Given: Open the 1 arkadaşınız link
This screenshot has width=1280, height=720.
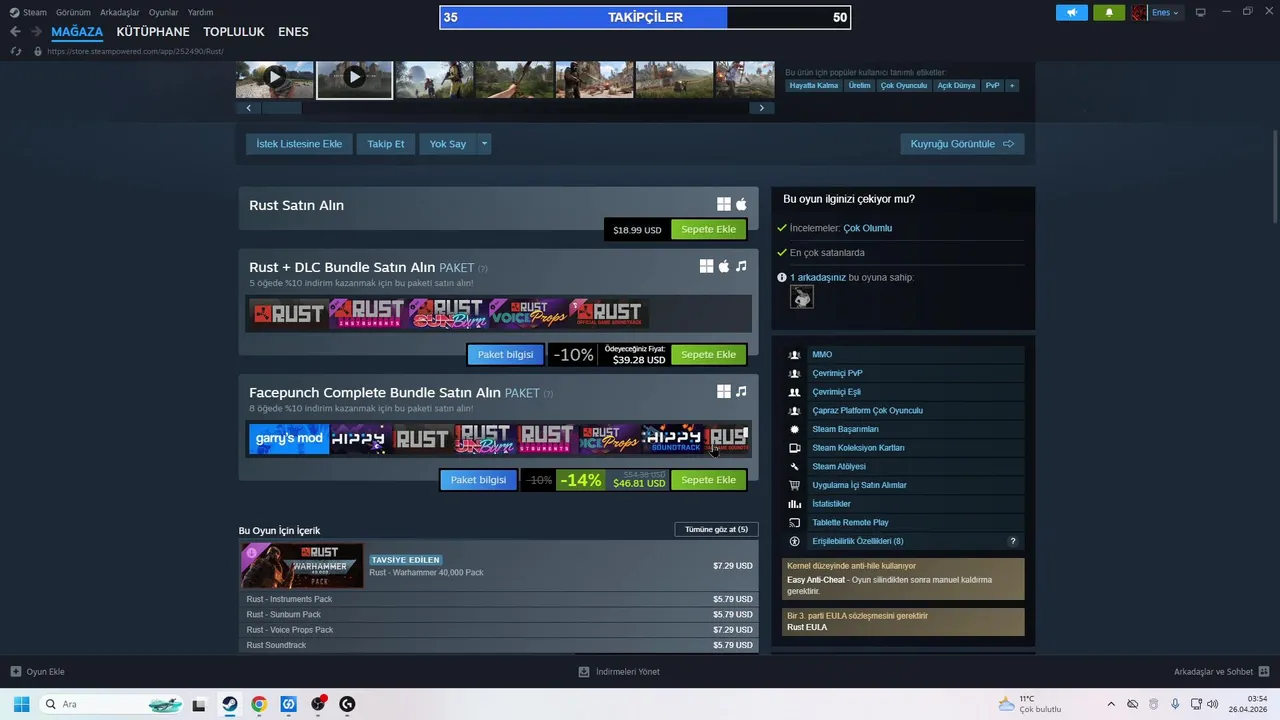Looking at the screenshot, I should [818, 277].
